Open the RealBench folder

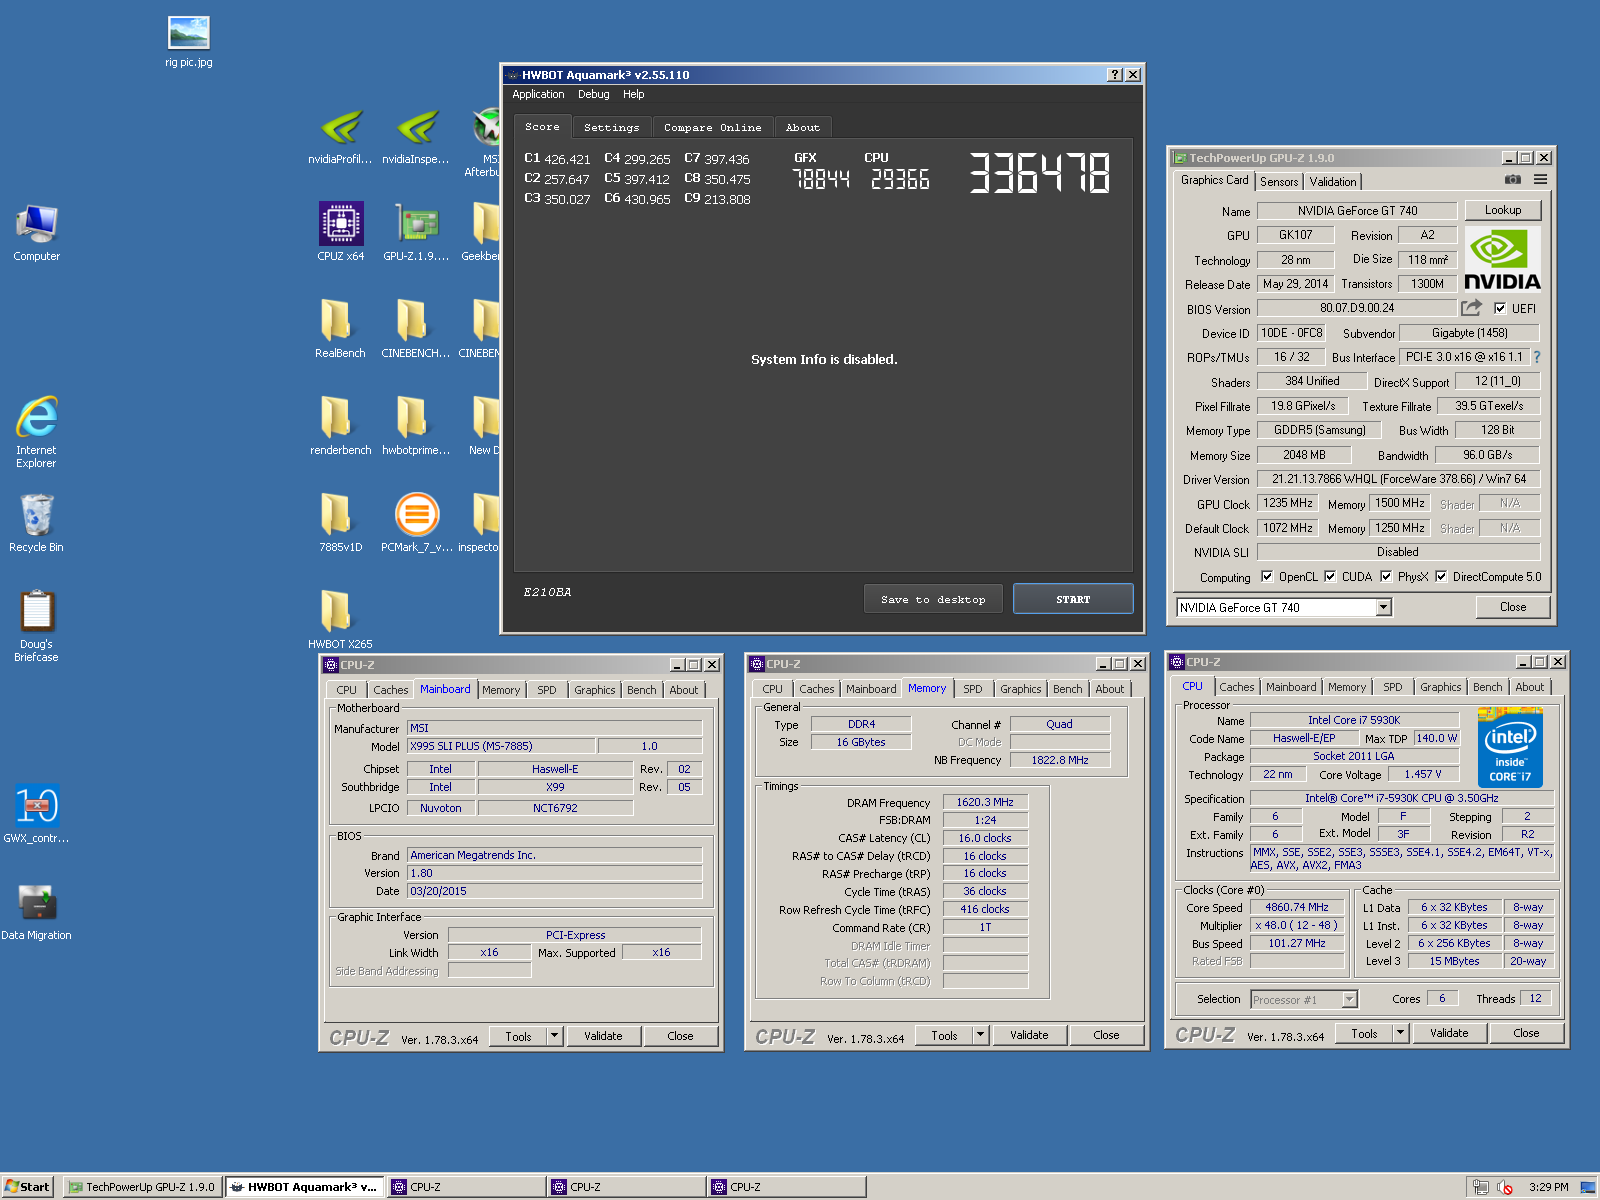pyautogui.click(x=340, y=329)
